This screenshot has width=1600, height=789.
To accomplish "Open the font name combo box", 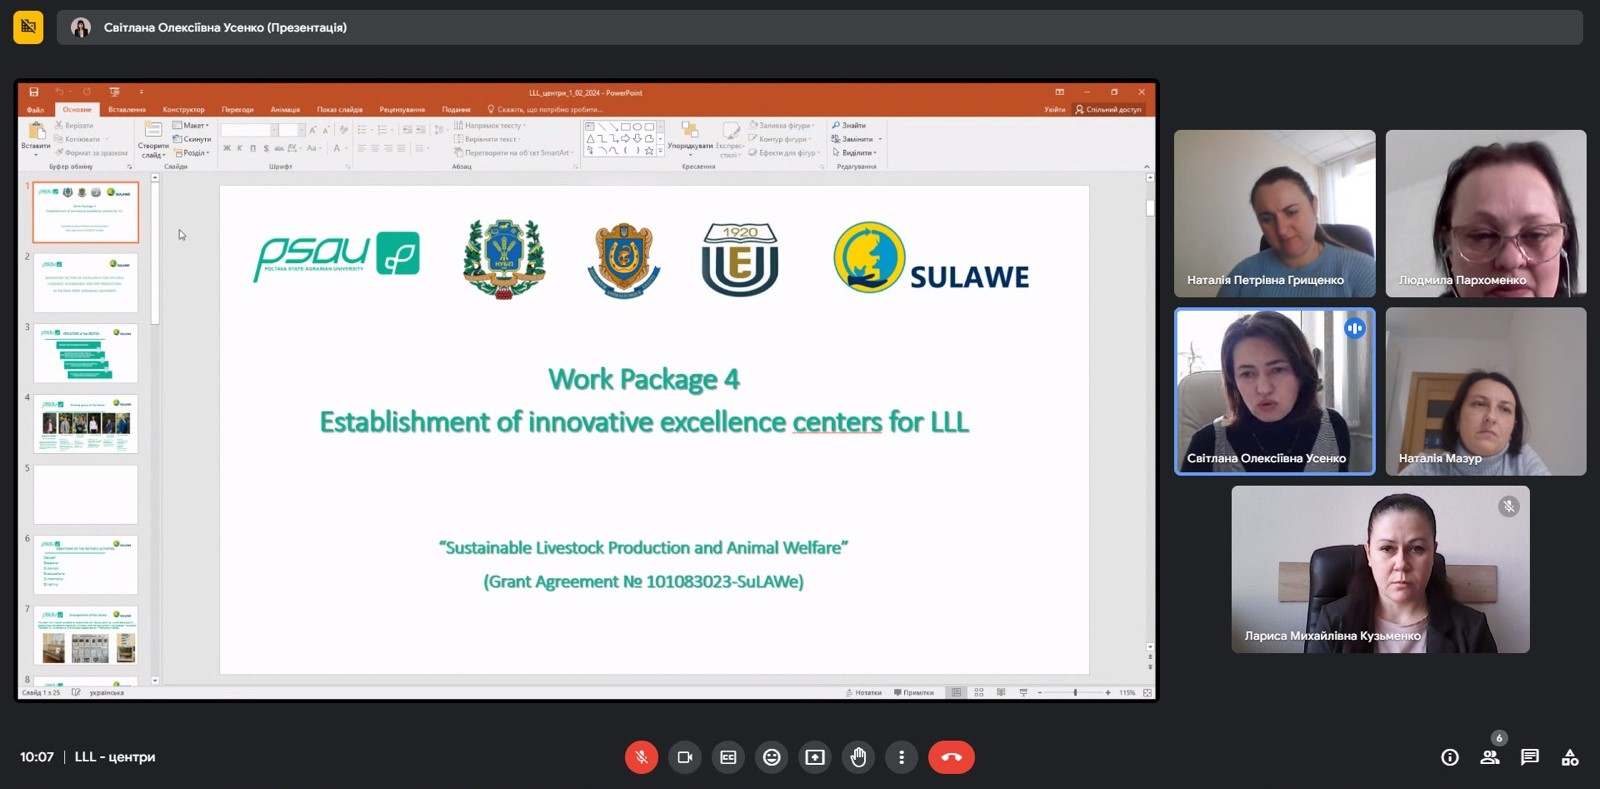I will coord(247,130).
